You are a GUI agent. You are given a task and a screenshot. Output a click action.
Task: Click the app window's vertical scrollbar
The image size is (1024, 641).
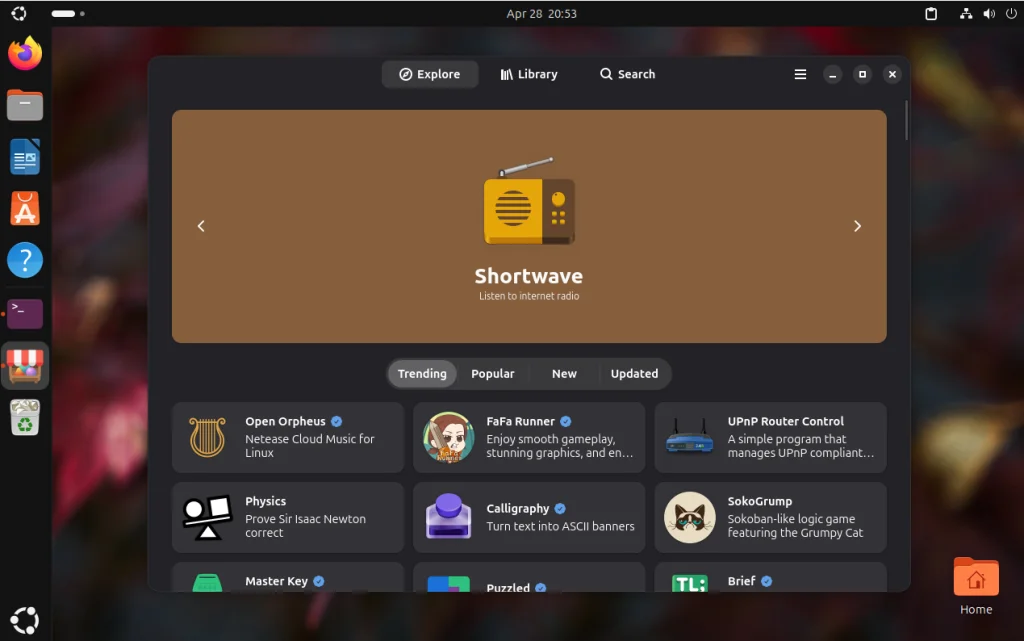click(x=906, y=121)
